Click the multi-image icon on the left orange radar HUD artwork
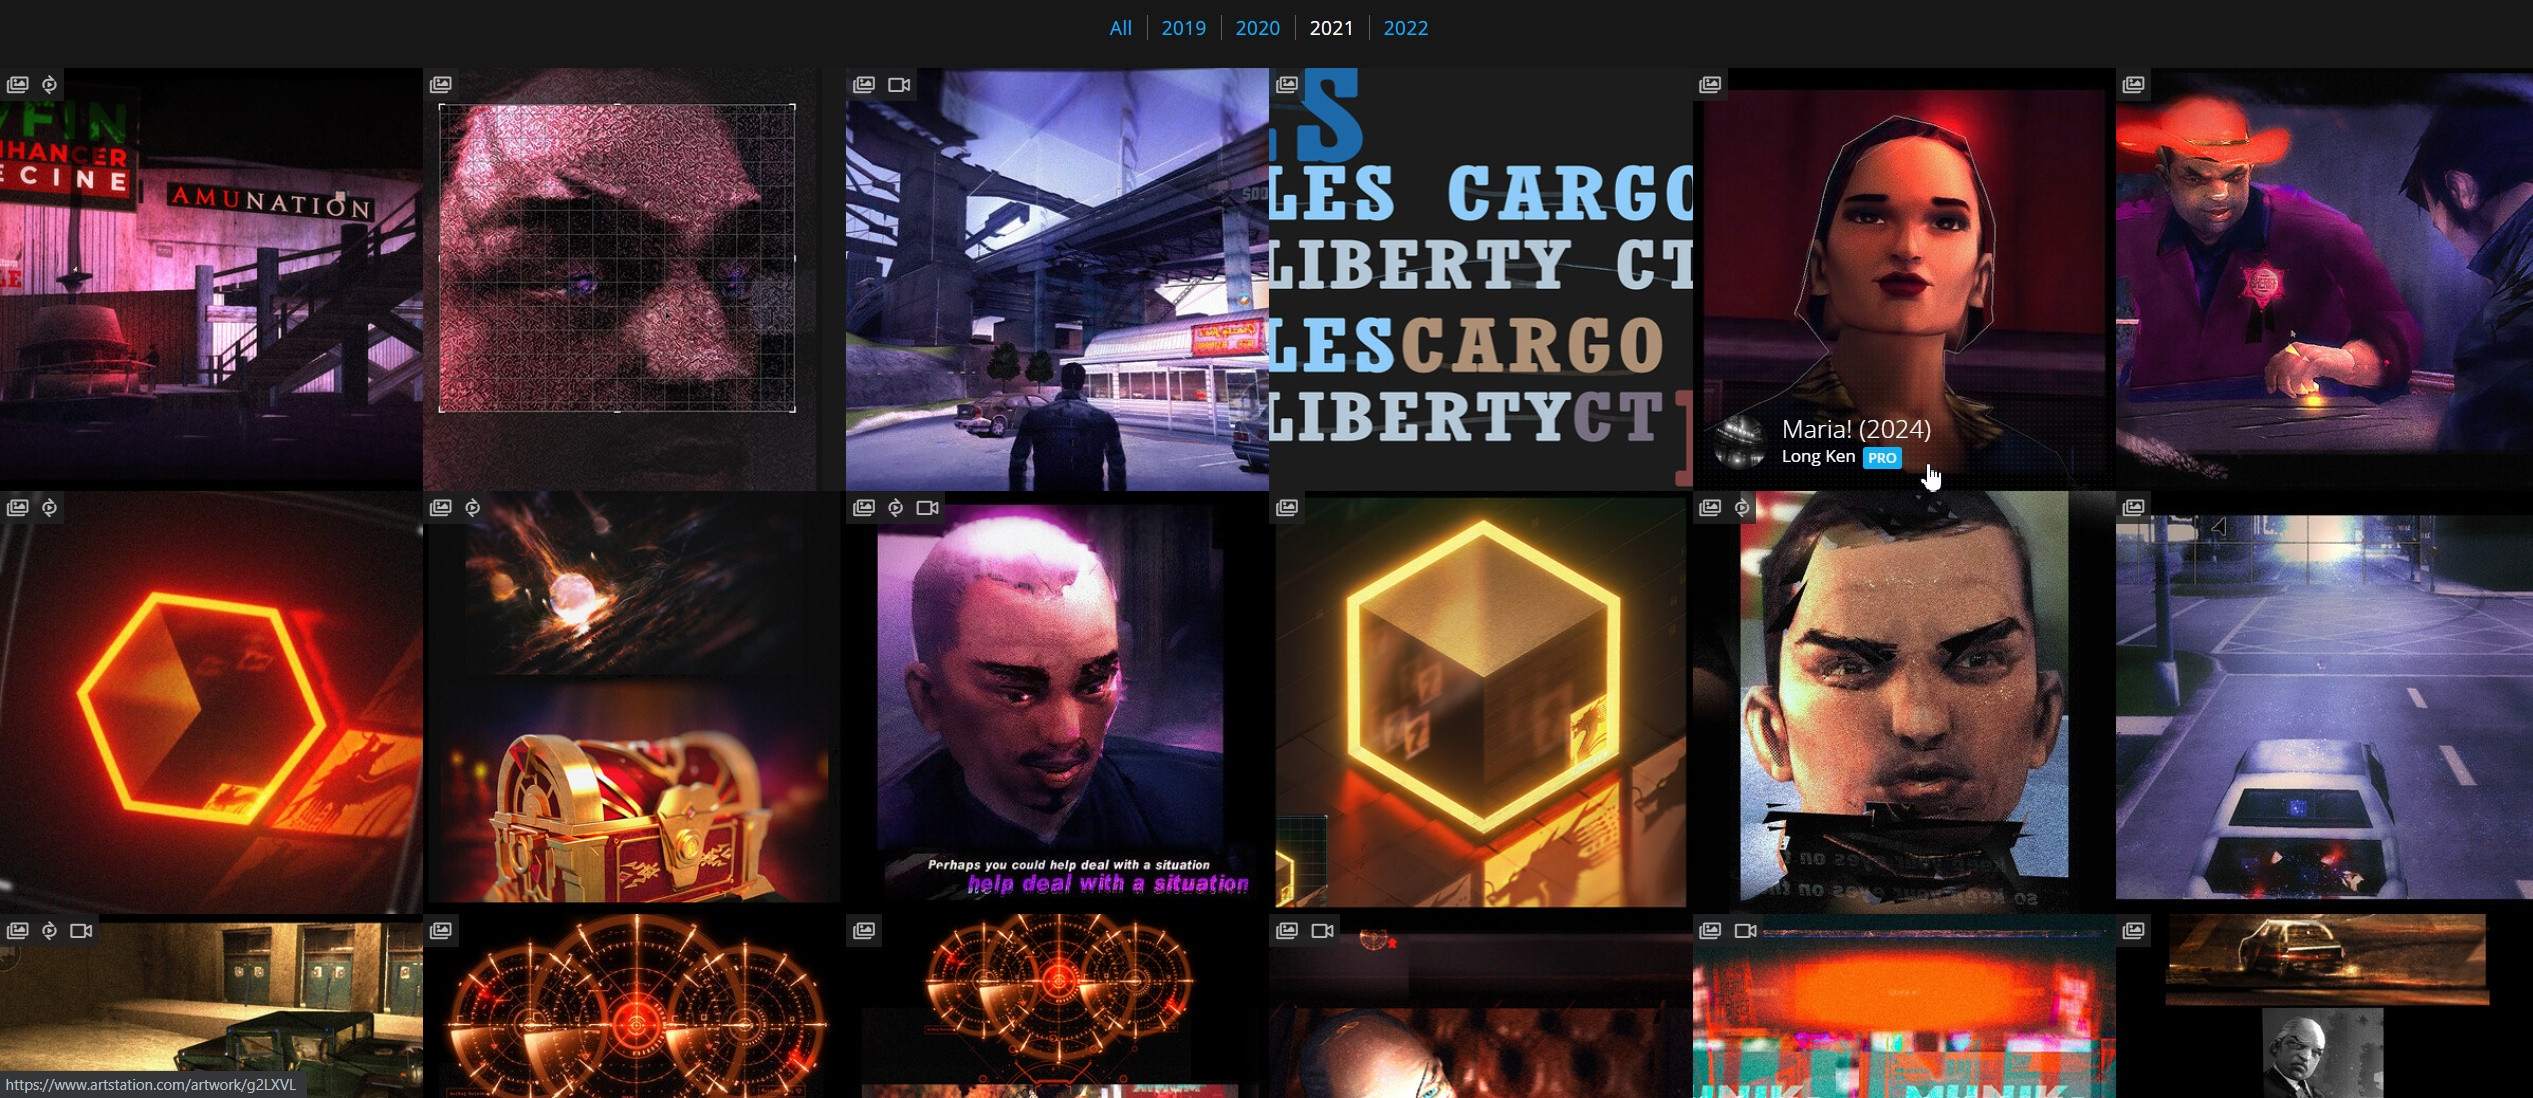The height and width of the screenshot is (1098, 2533). [x=441, y=931]
